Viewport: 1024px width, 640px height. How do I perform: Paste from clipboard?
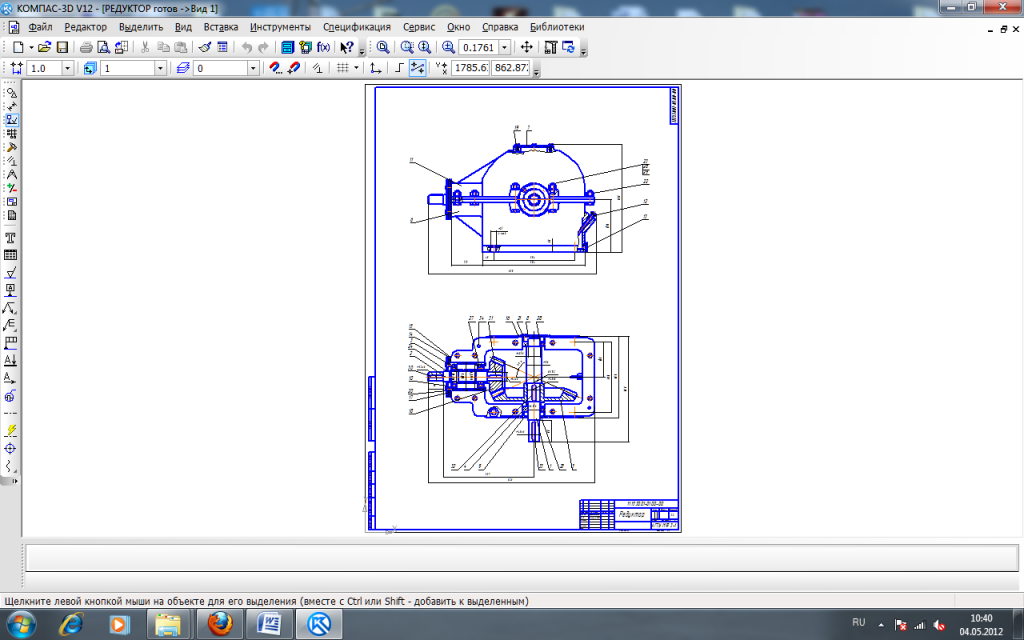tap(181, 47)
